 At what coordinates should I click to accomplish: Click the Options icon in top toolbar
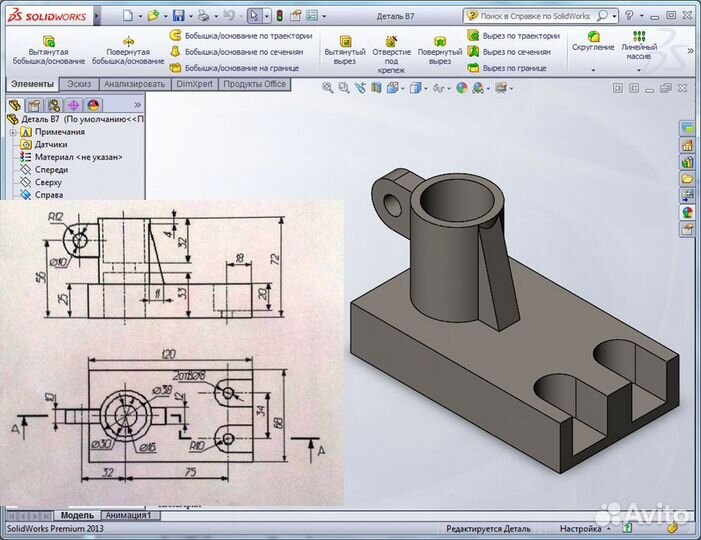tap(312, 16)
